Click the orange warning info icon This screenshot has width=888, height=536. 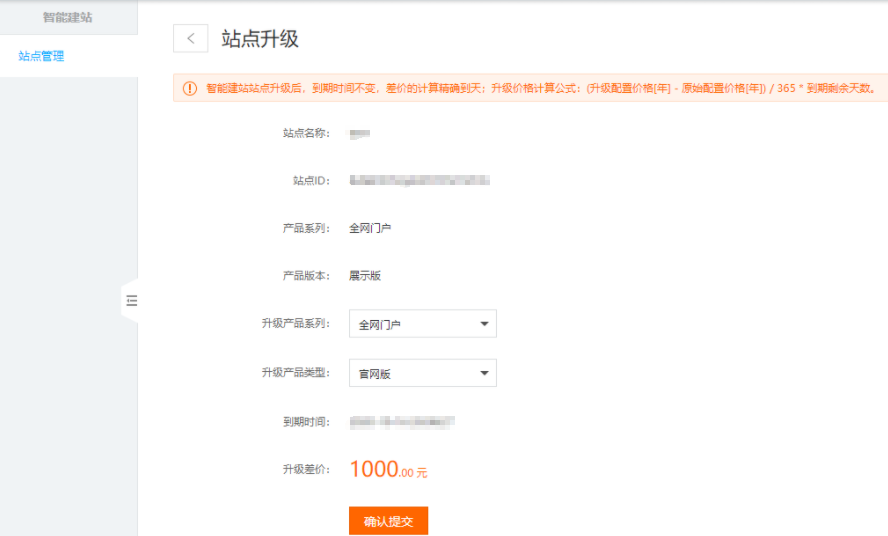click(190, 88)
